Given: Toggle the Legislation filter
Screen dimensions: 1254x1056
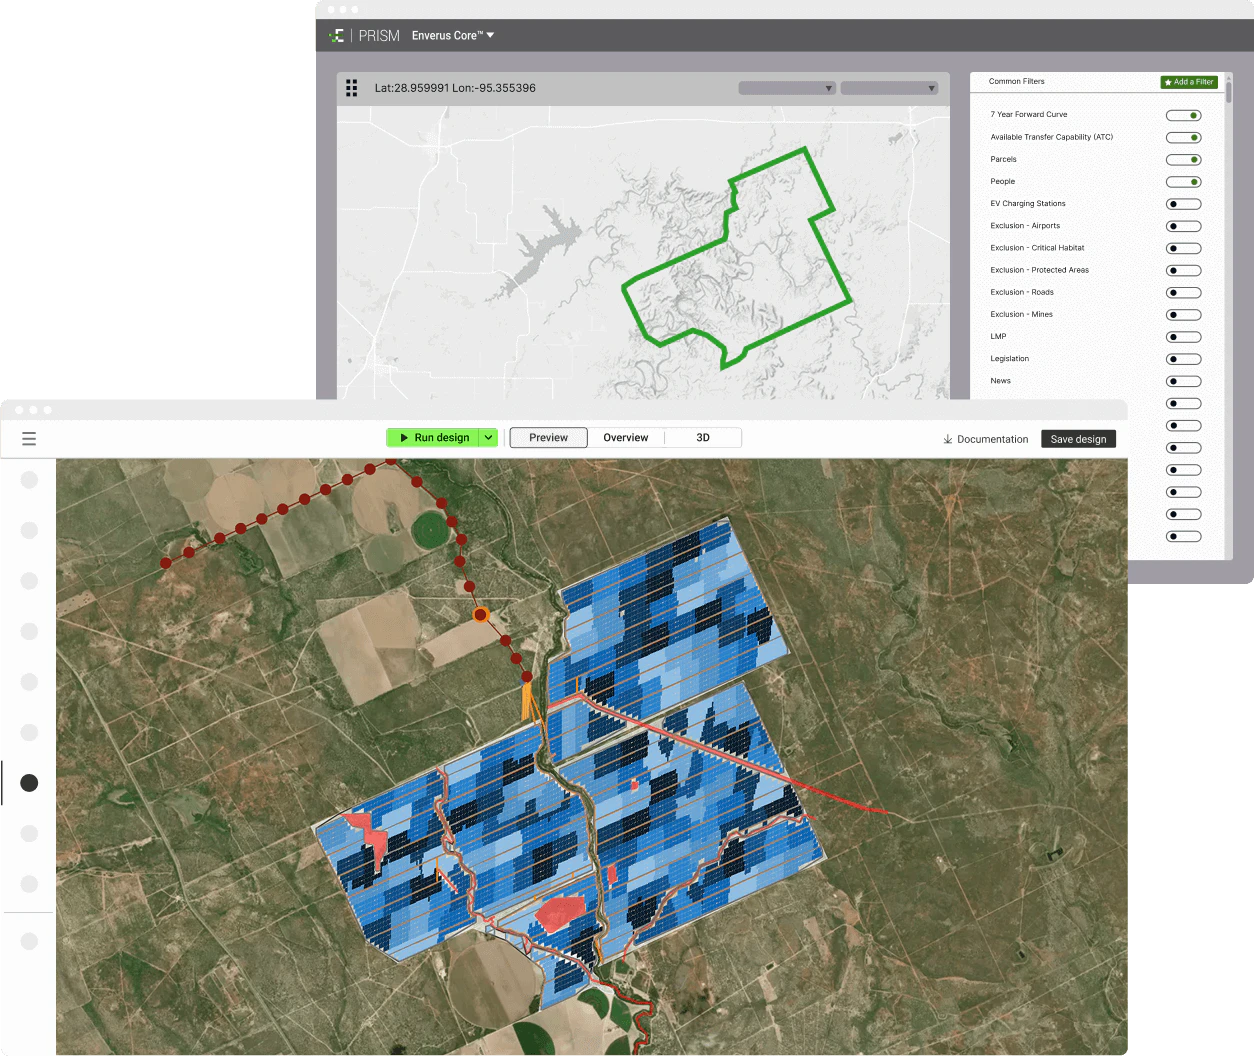Looking at the screenshot, I should [1183, 359].
